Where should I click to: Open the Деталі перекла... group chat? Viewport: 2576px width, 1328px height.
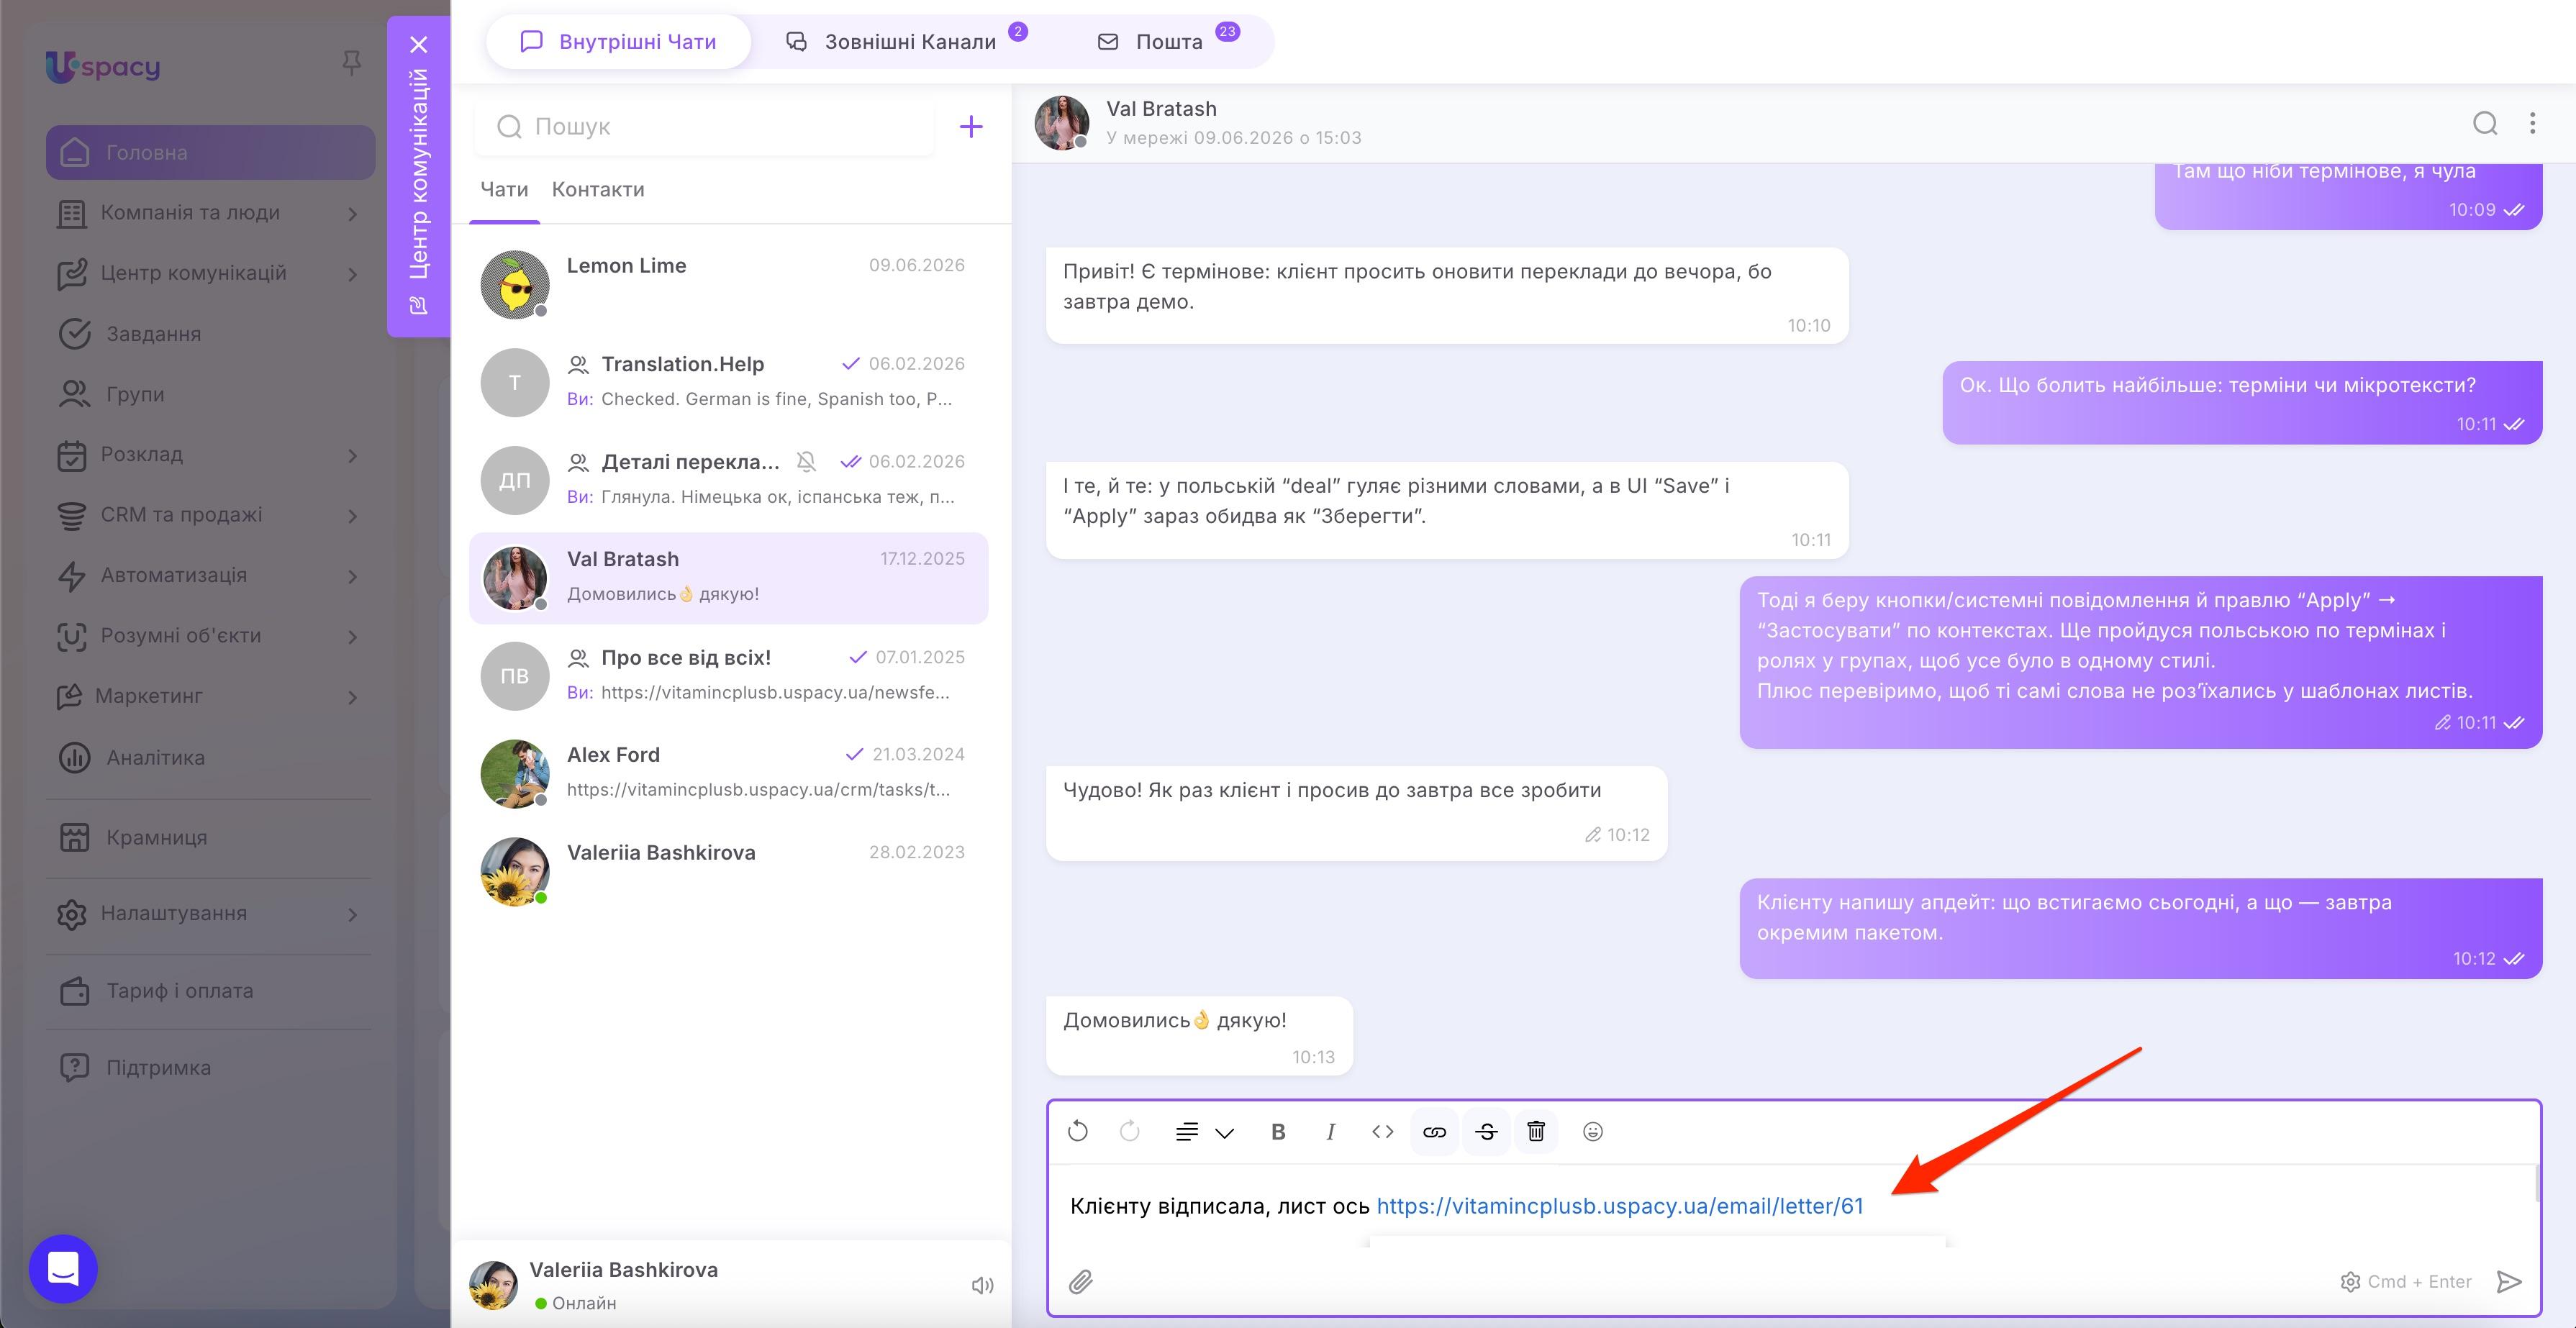click(x=728, y=480)
